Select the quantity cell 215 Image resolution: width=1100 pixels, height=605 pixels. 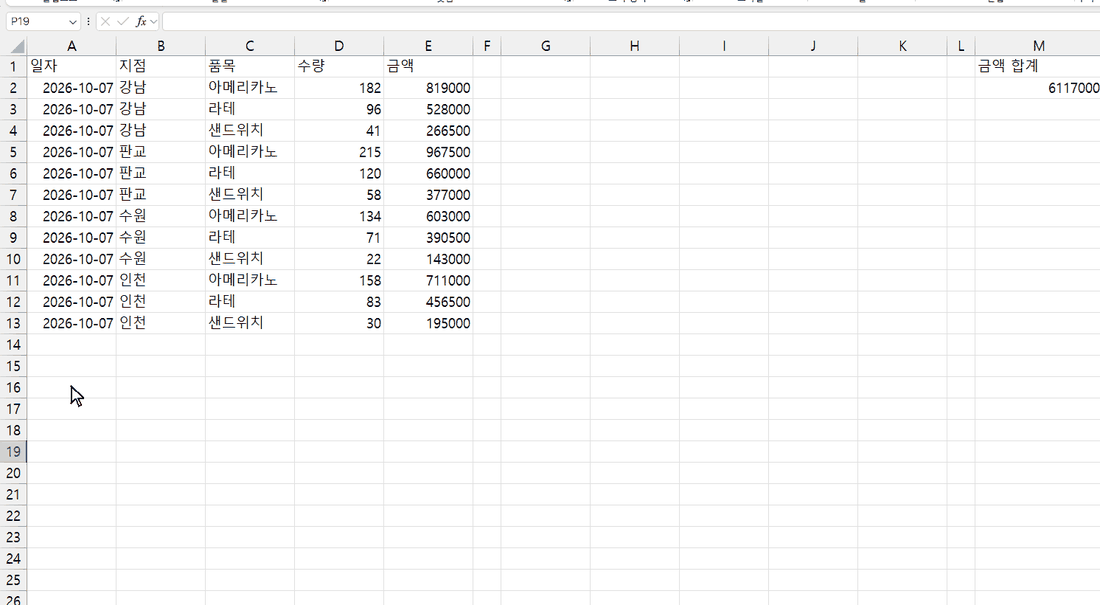point(339,152)
